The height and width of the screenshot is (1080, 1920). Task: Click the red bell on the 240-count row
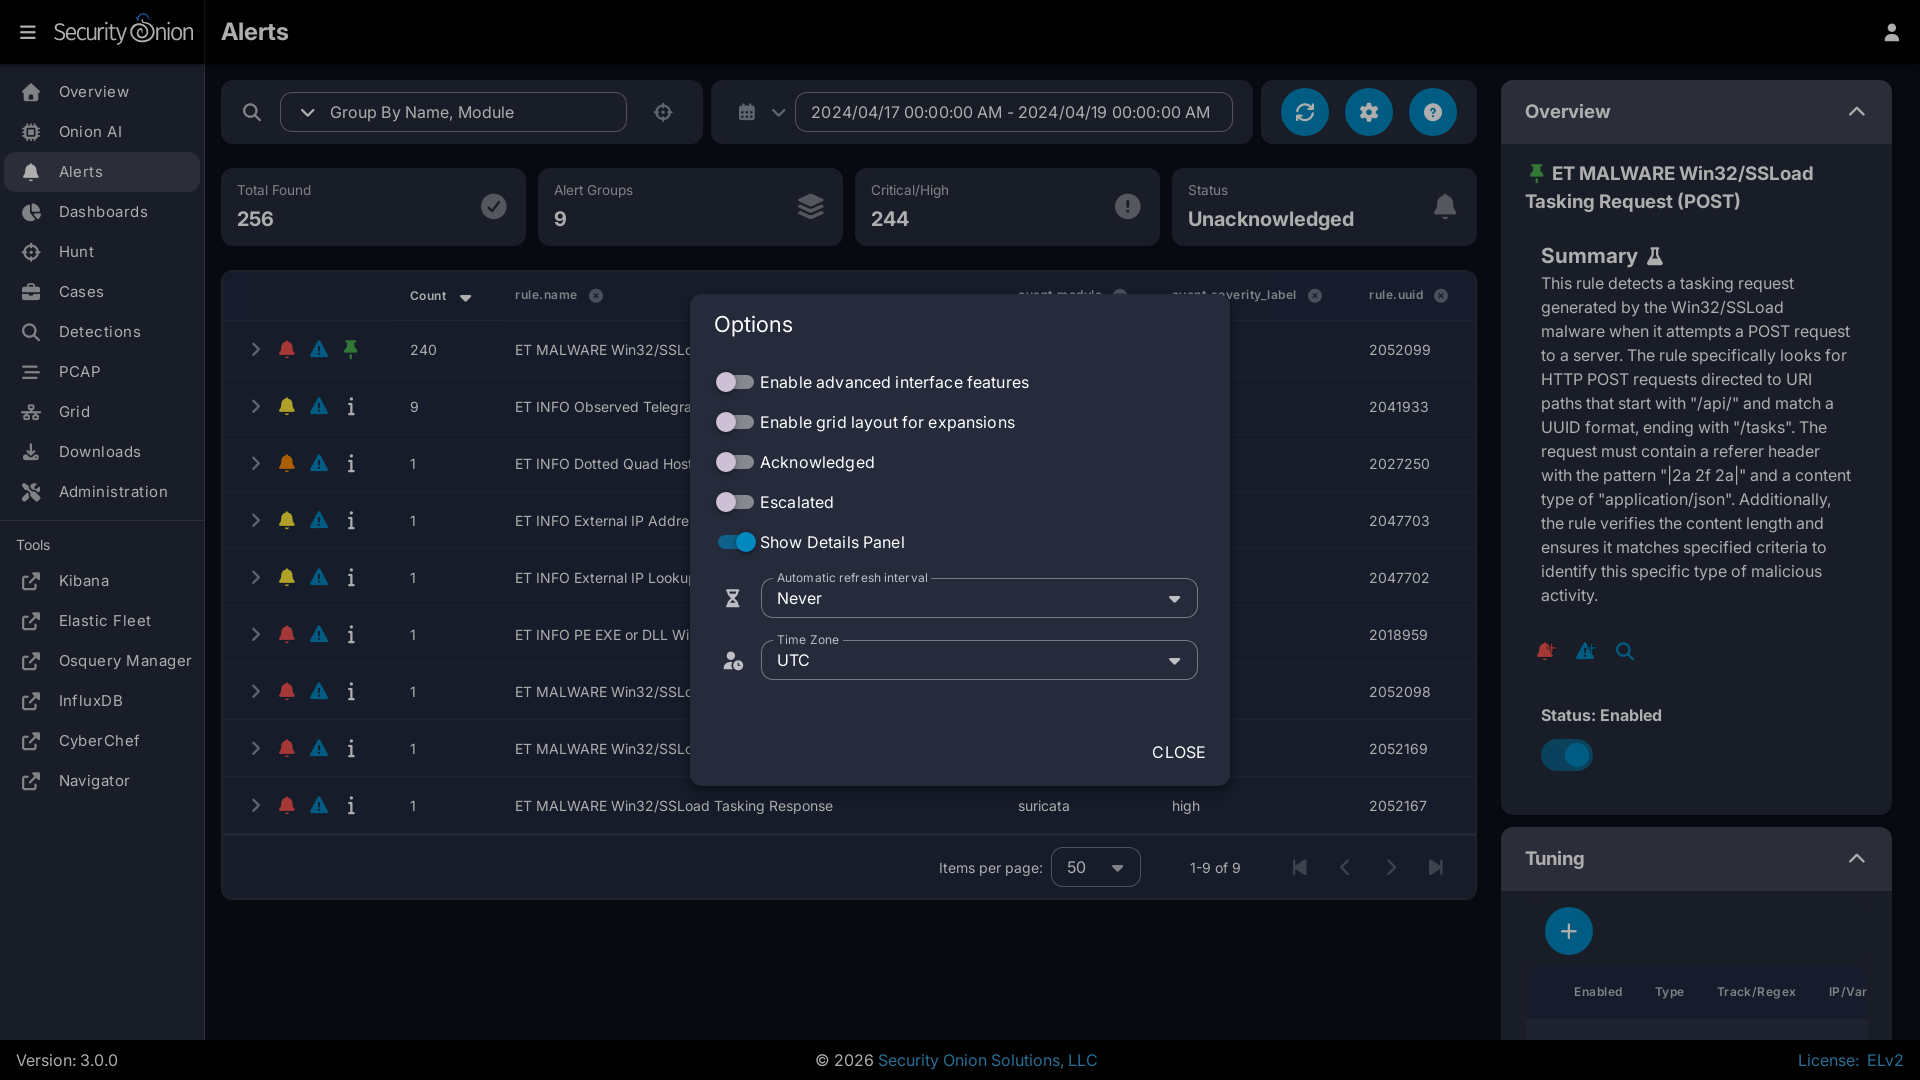(287, 349)
